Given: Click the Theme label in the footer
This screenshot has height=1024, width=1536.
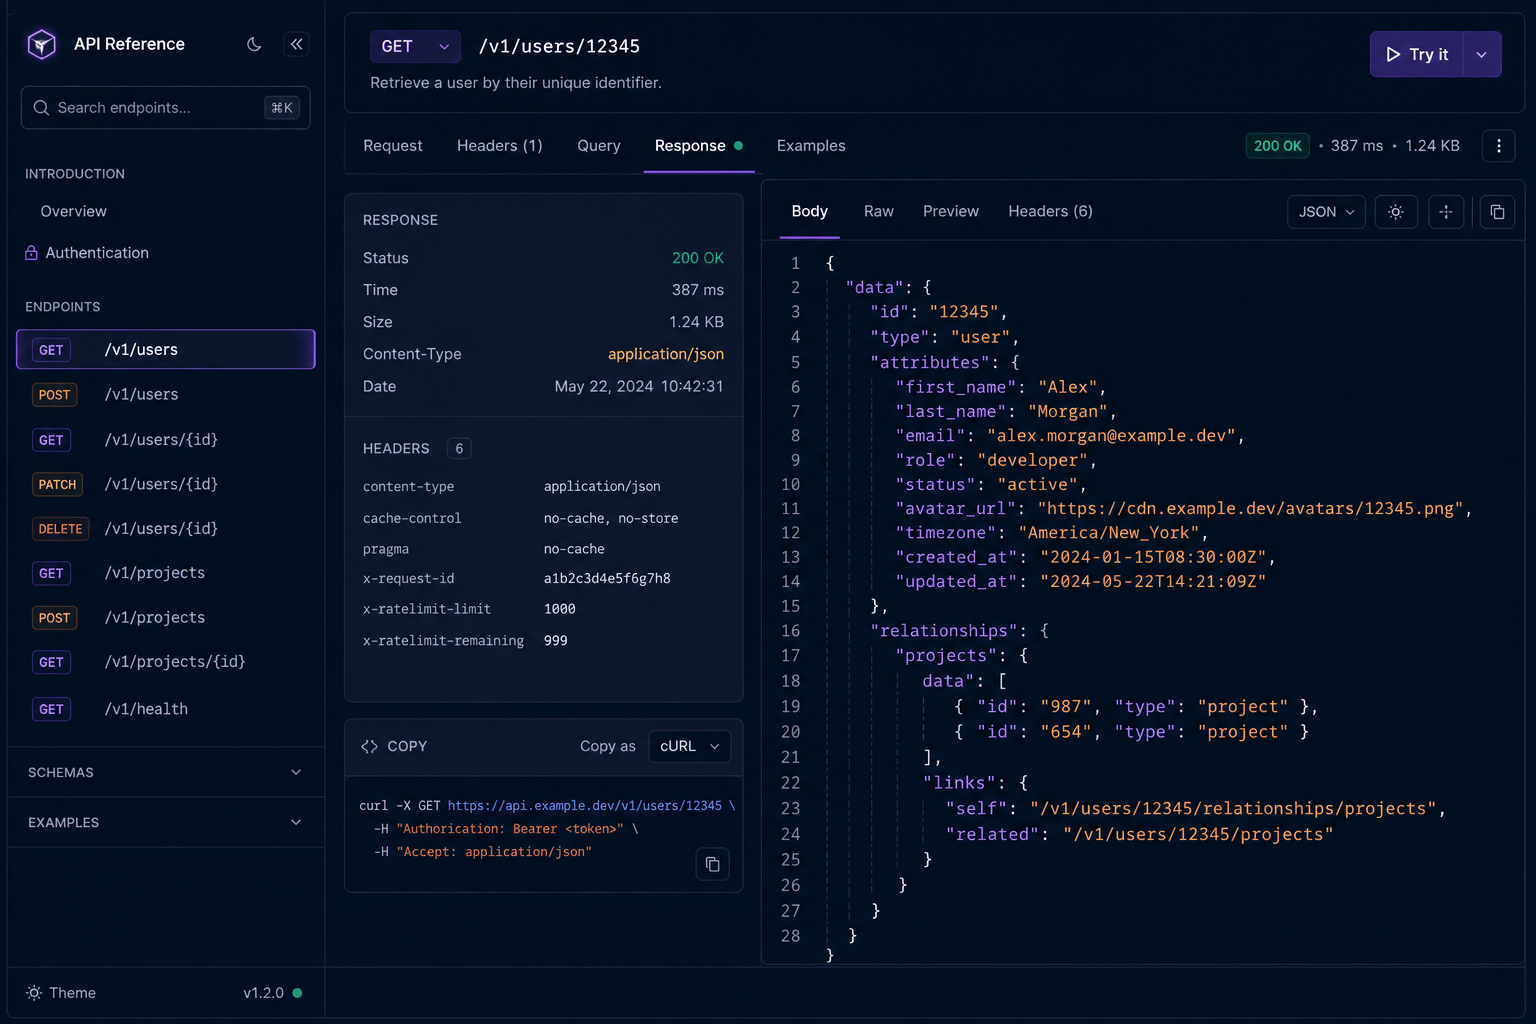Looking at the screenshot, I should (x=73, y=993).
